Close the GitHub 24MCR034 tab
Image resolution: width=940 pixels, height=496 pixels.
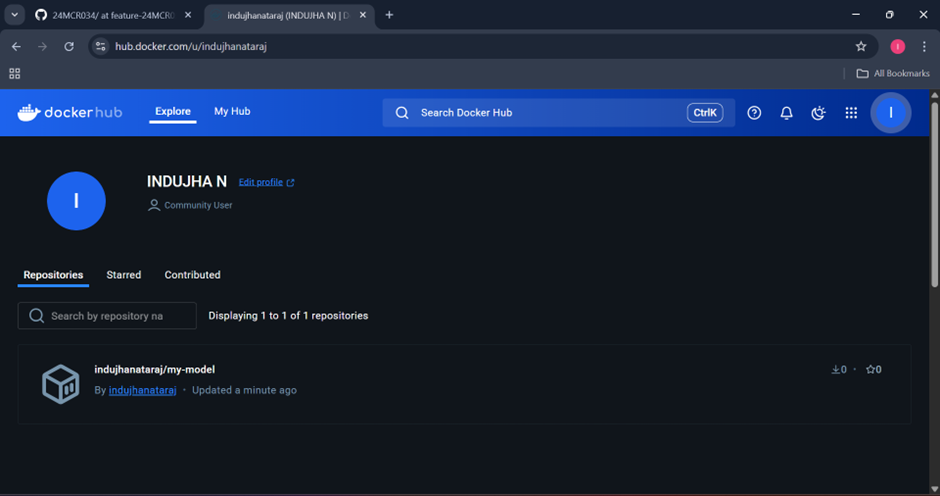tap(188, 15)
